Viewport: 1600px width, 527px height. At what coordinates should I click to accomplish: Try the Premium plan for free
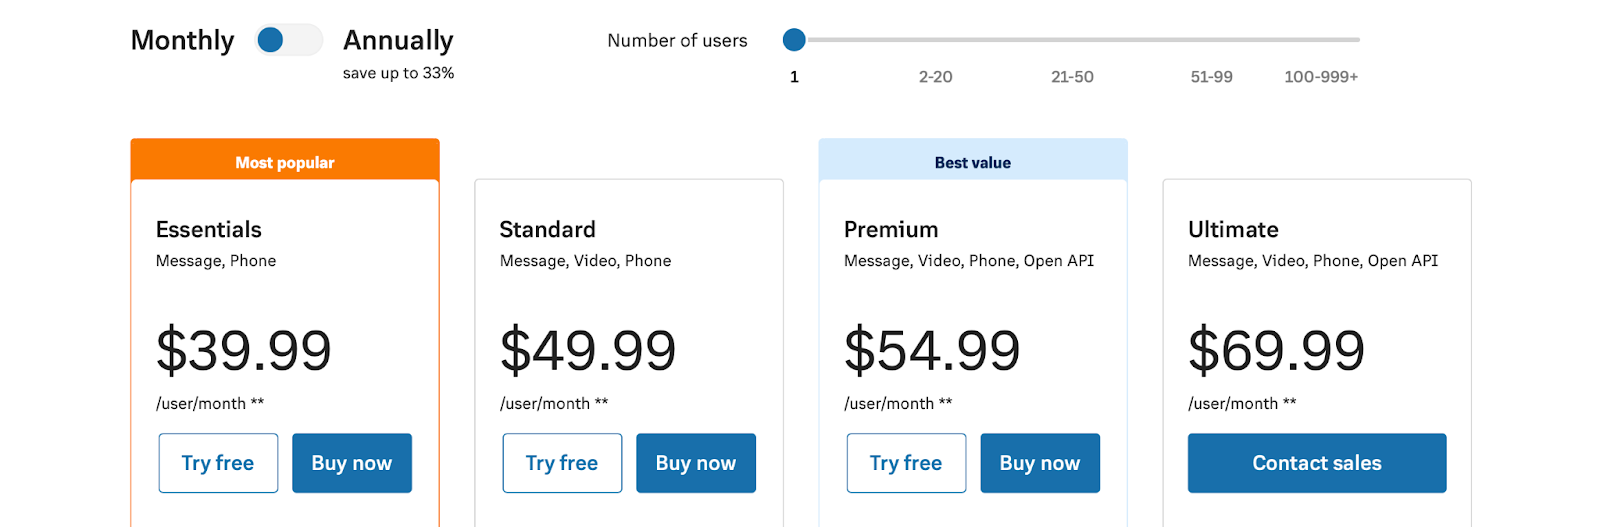[906, 463]
